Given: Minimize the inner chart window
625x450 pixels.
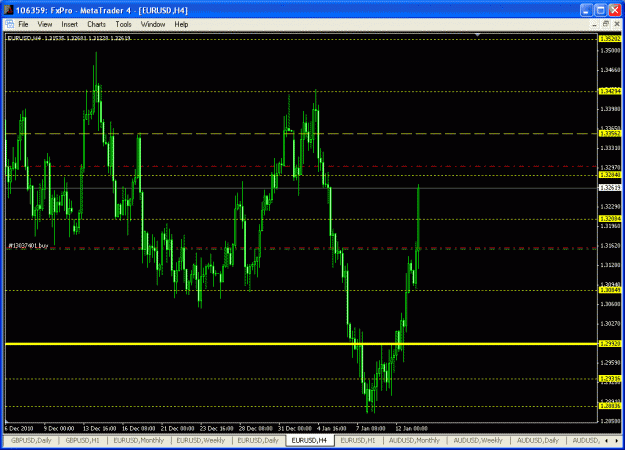Looking at the screenshot, I should tap(594, 24).
